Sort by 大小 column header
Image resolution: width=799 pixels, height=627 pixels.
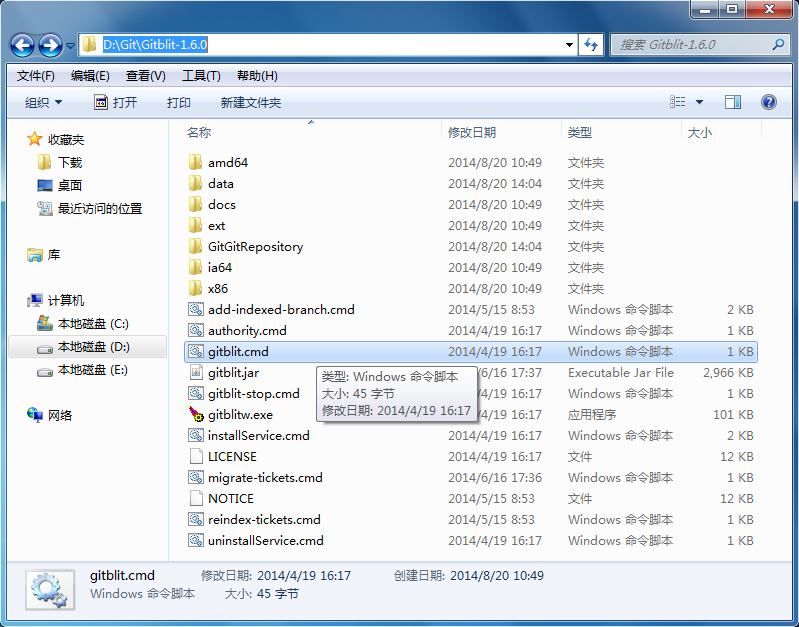click(700, 133)
